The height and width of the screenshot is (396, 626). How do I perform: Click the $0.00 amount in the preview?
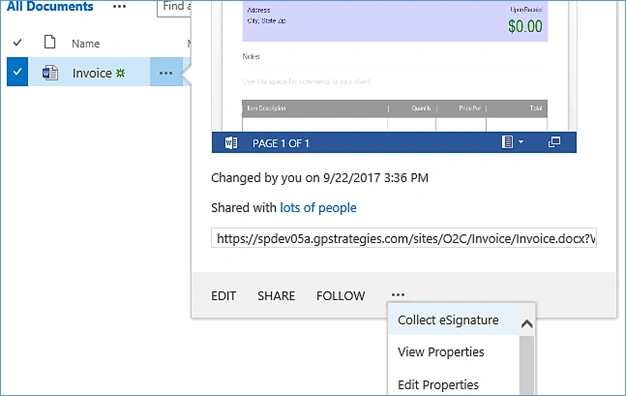(525, 26)
